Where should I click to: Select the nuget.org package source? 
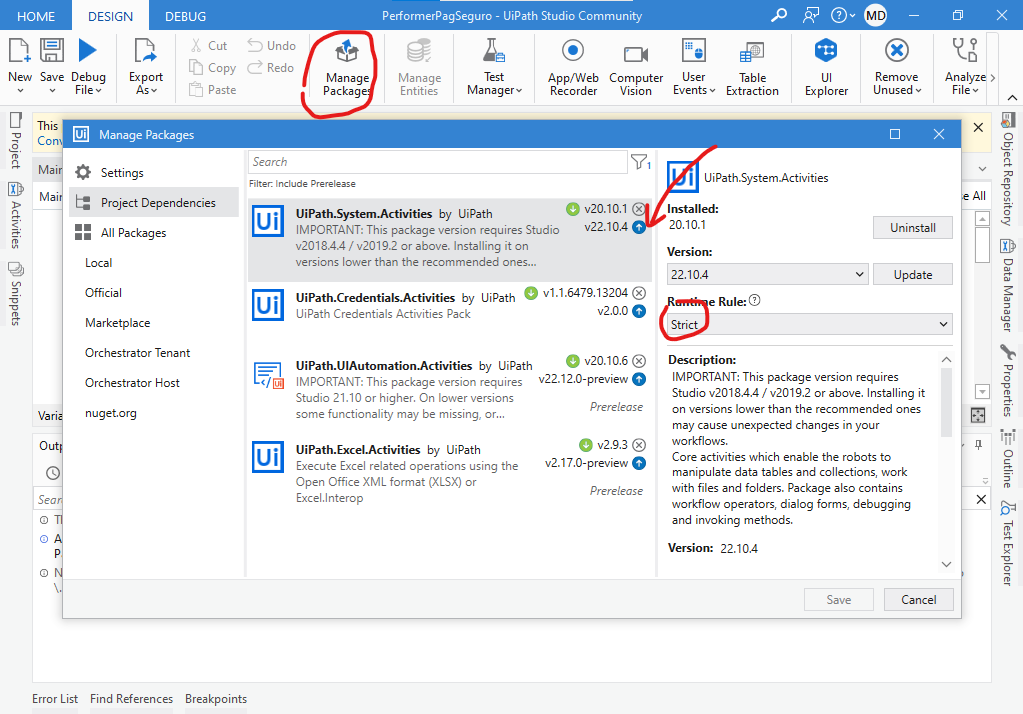pyautogui.click(x=111, y=413)
